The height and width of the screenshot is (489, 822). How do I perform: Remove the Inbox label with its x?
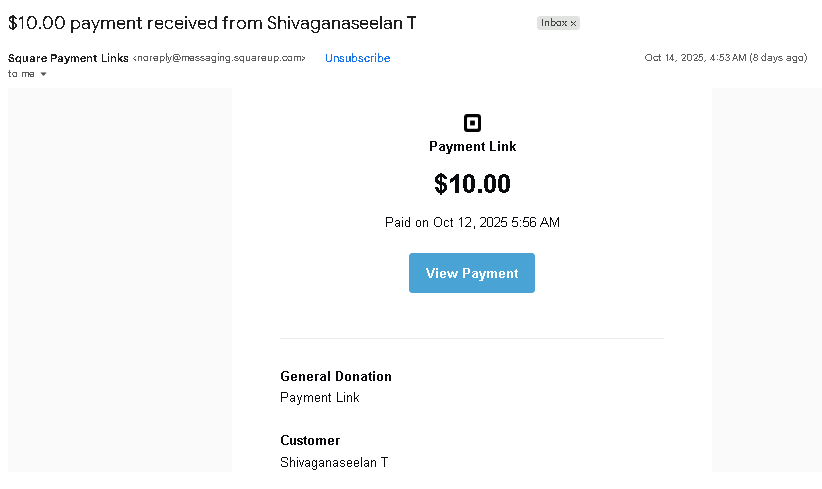[x=573, y=23]
